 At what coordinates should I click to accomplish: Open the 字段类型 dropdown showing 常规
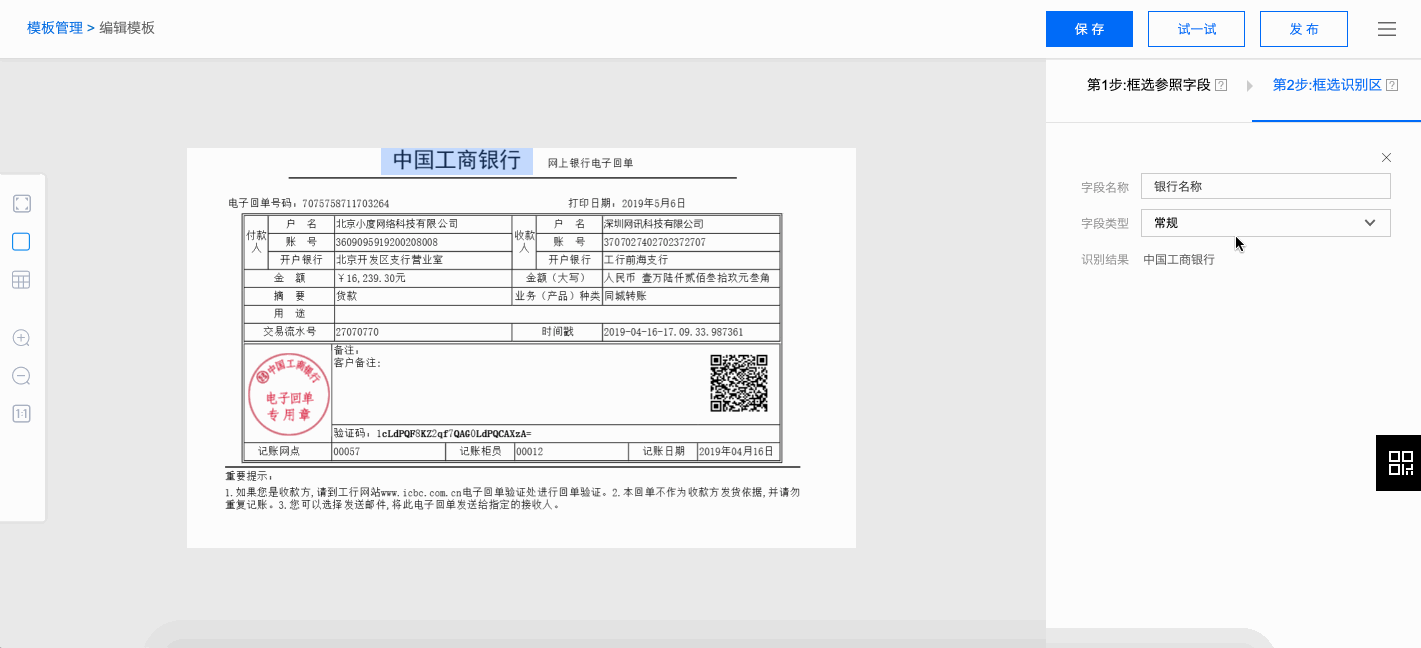[x=1266, y=223]
